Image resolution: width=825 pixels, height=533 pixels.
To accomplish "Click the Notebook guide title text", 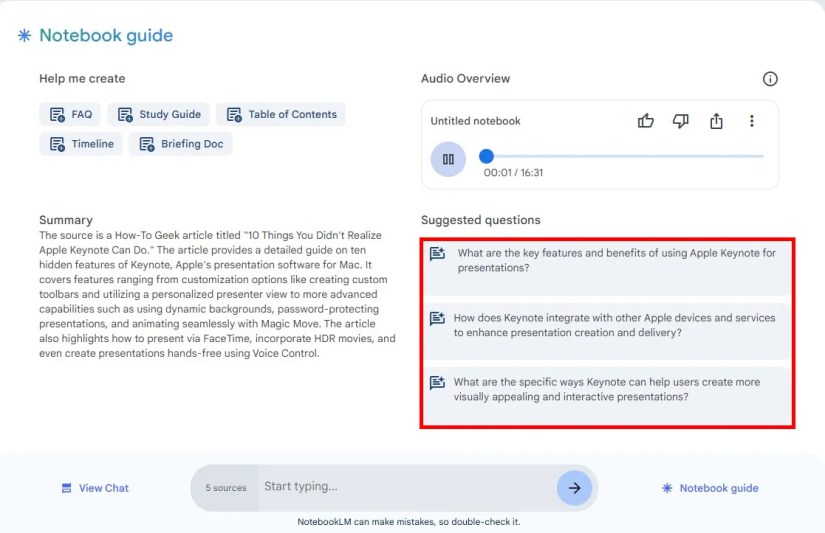I will (106, 35).
